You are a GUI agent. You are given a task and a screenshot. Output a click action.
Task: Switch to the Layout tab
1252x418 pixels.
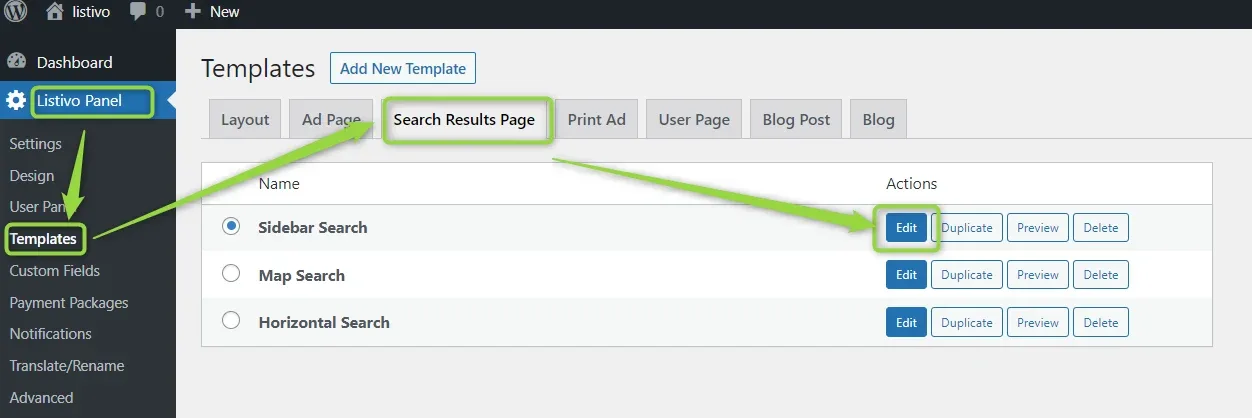245,119
